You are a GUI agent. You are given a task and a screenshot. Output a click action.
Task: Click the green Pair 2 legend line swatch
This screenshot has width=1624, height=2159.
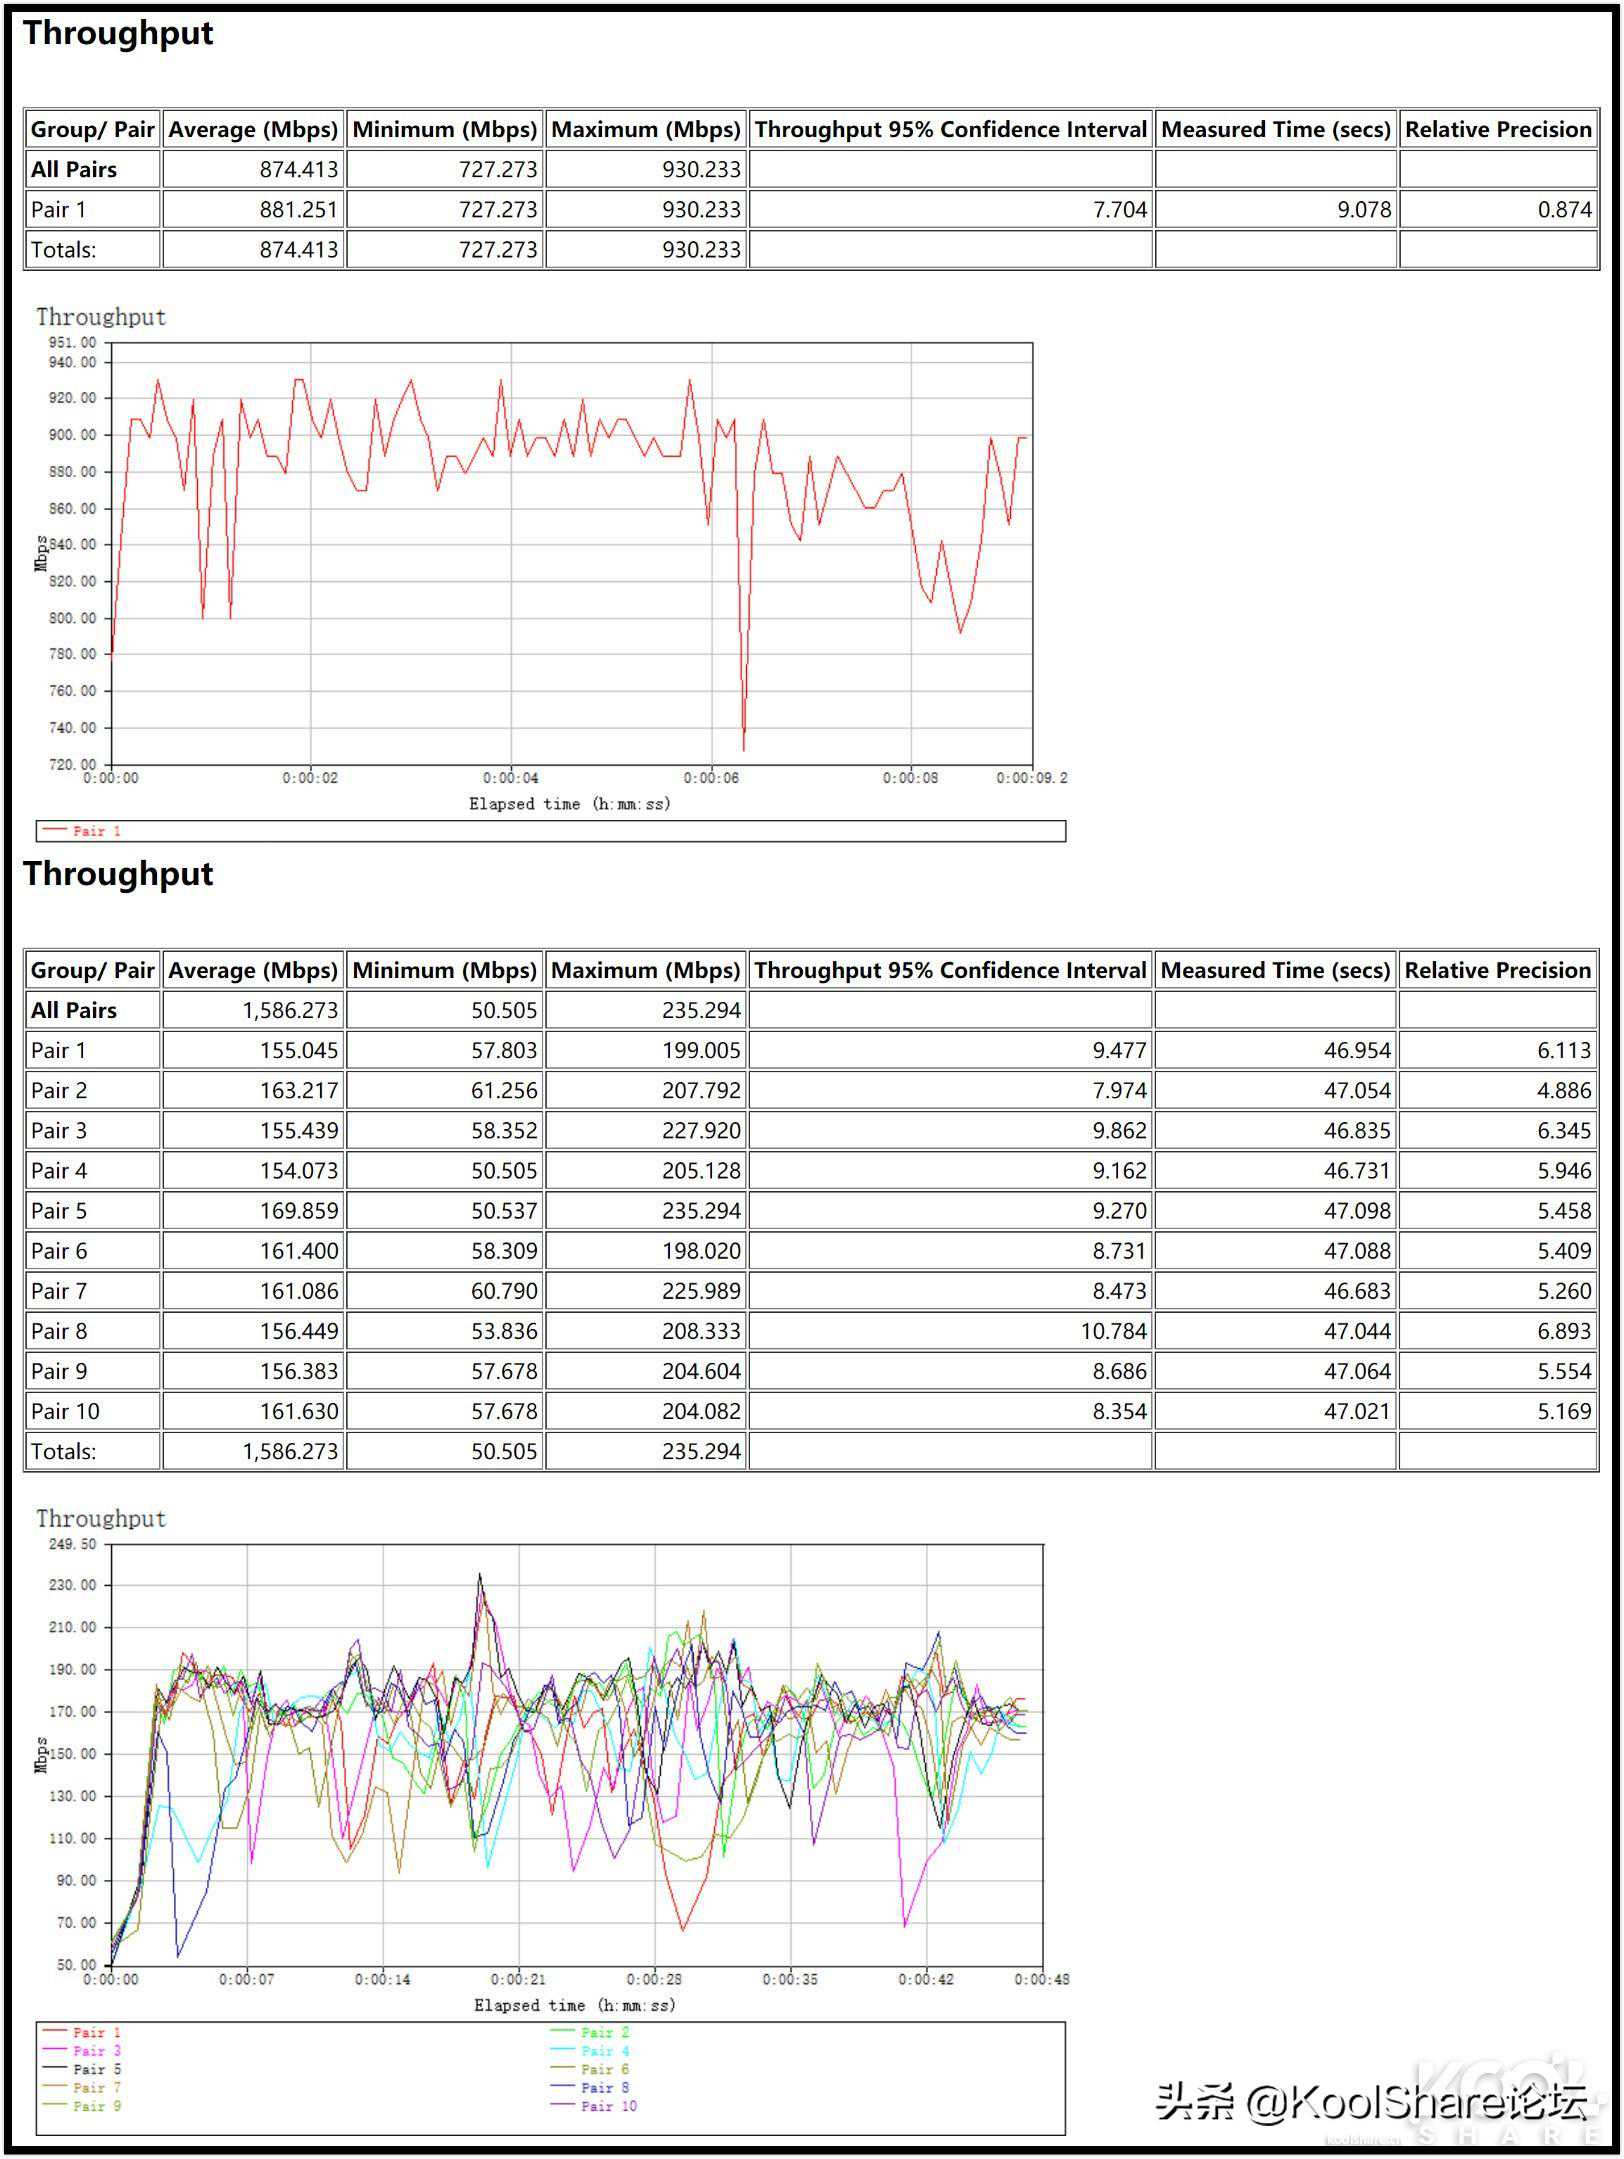coord(563,2032)
